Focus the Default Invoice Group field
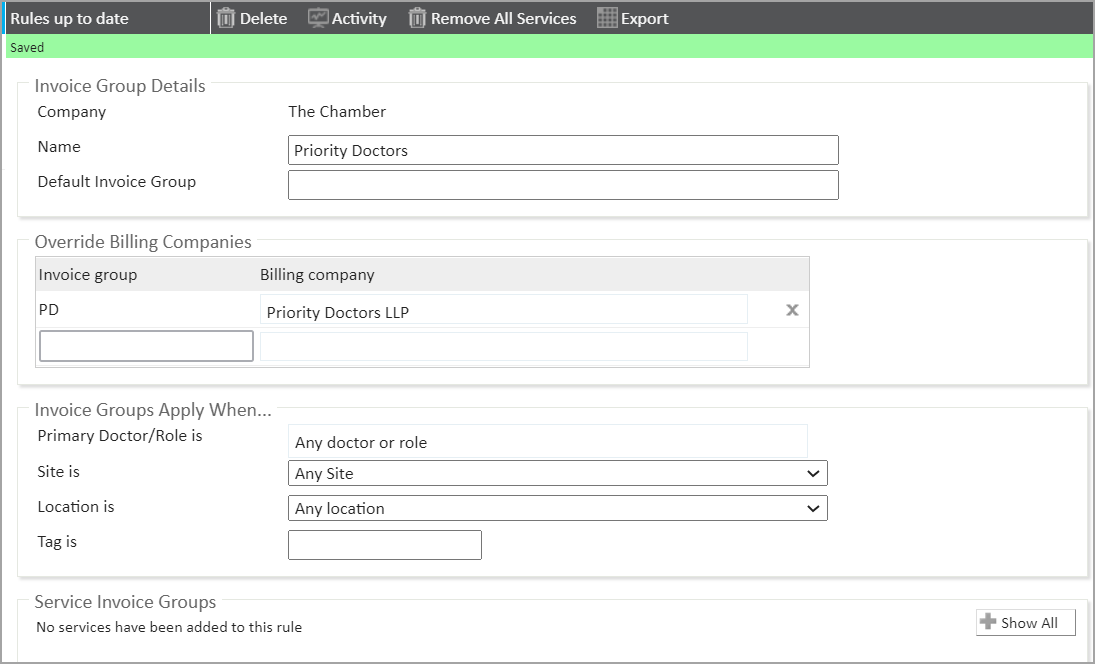The width and height of the screenshot is (1095, 664). tap(563, 185)
